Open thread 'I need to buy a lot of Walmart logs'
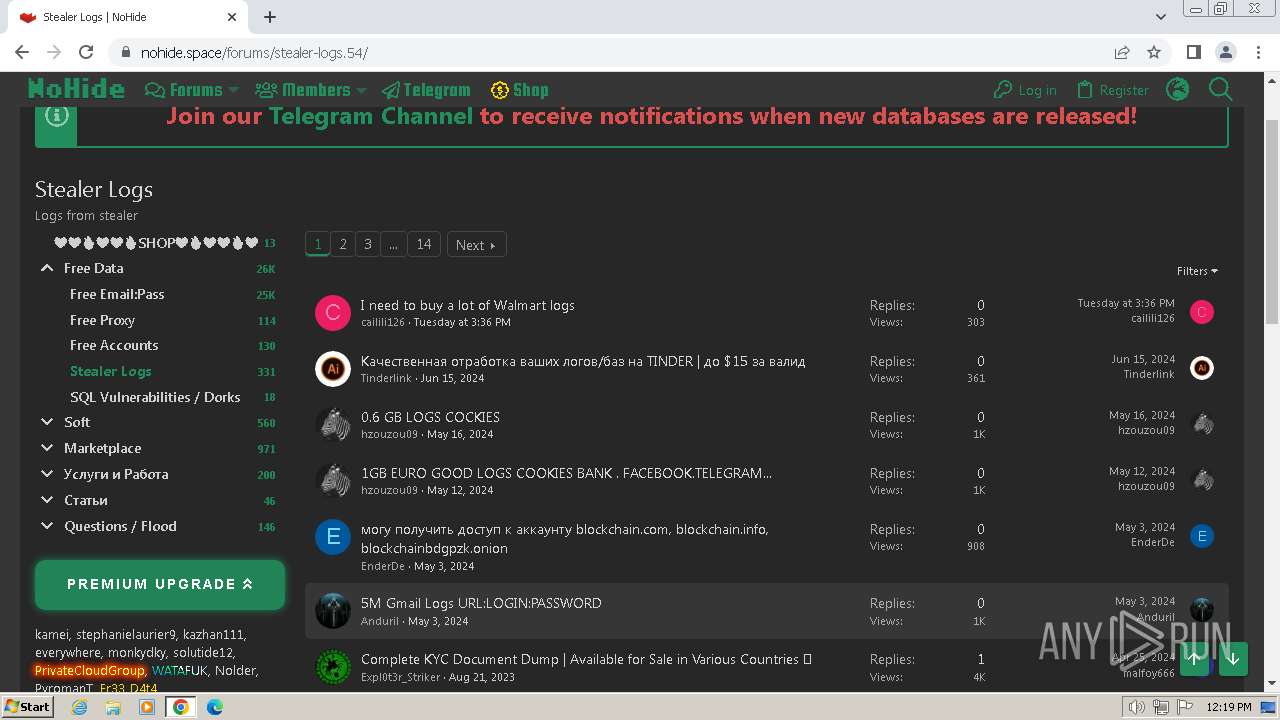 467,305
